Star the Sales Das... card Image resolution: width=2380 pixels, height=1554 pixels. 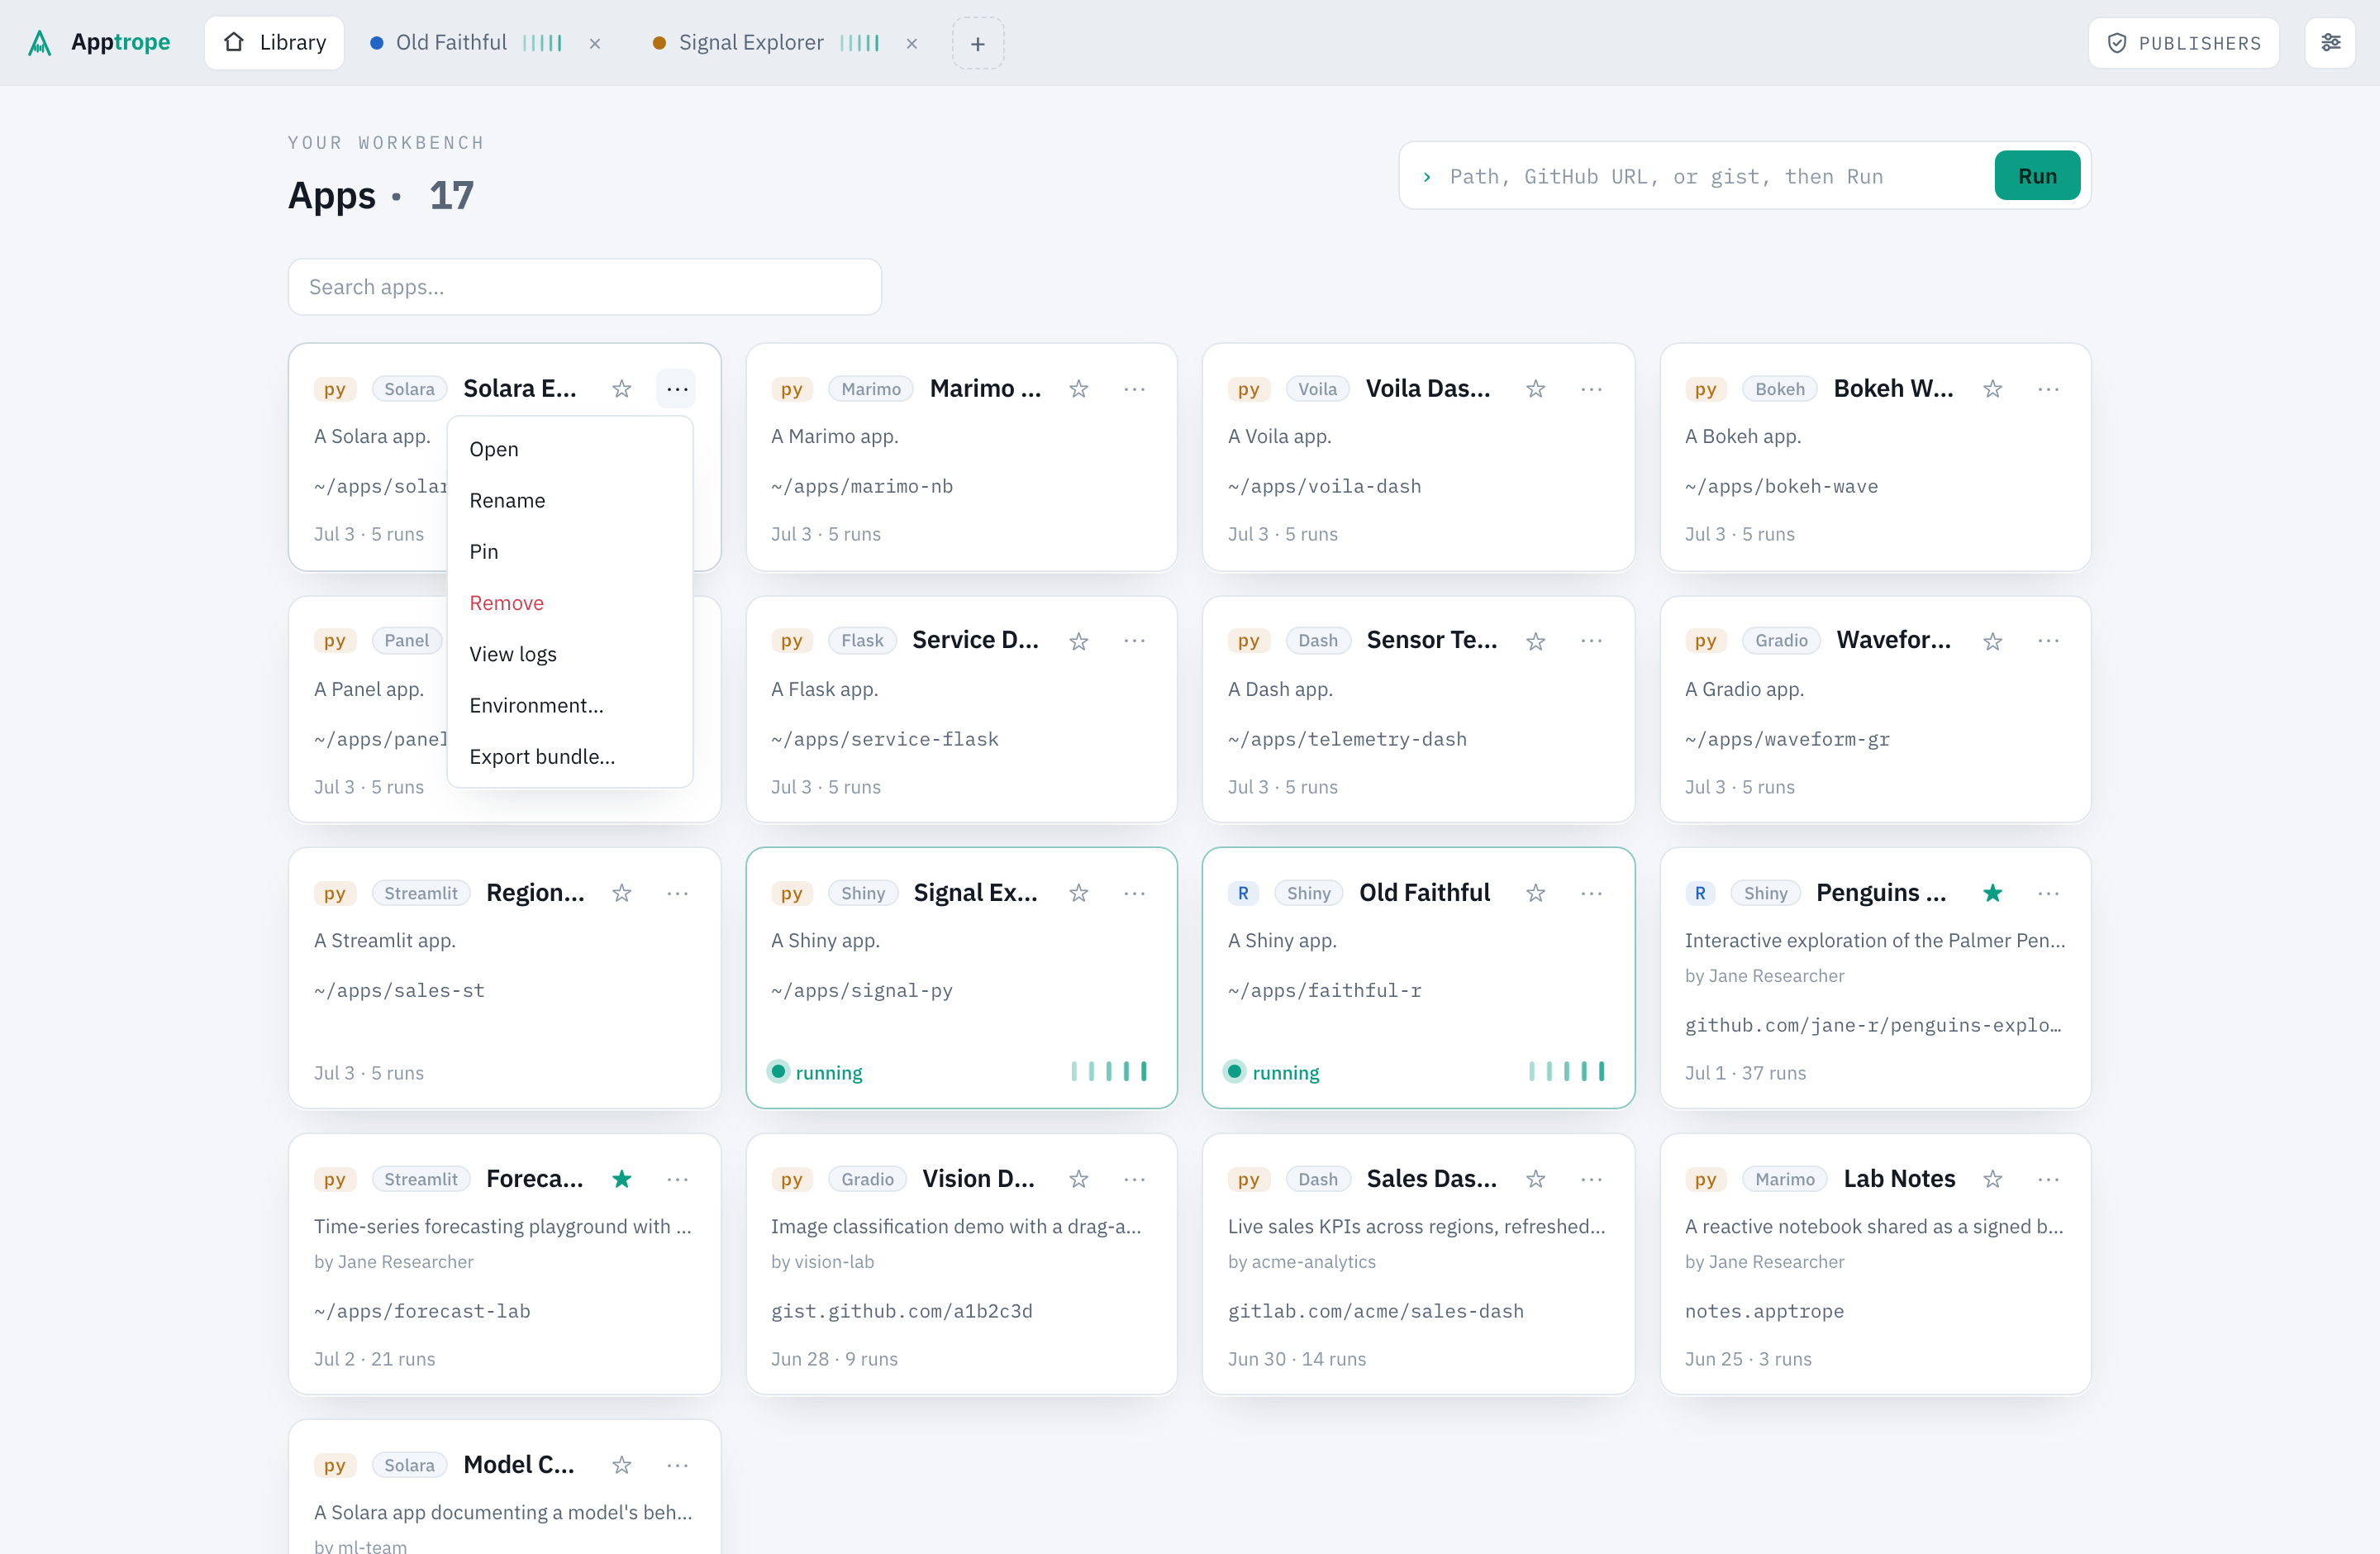(x=1535, y=1178)
